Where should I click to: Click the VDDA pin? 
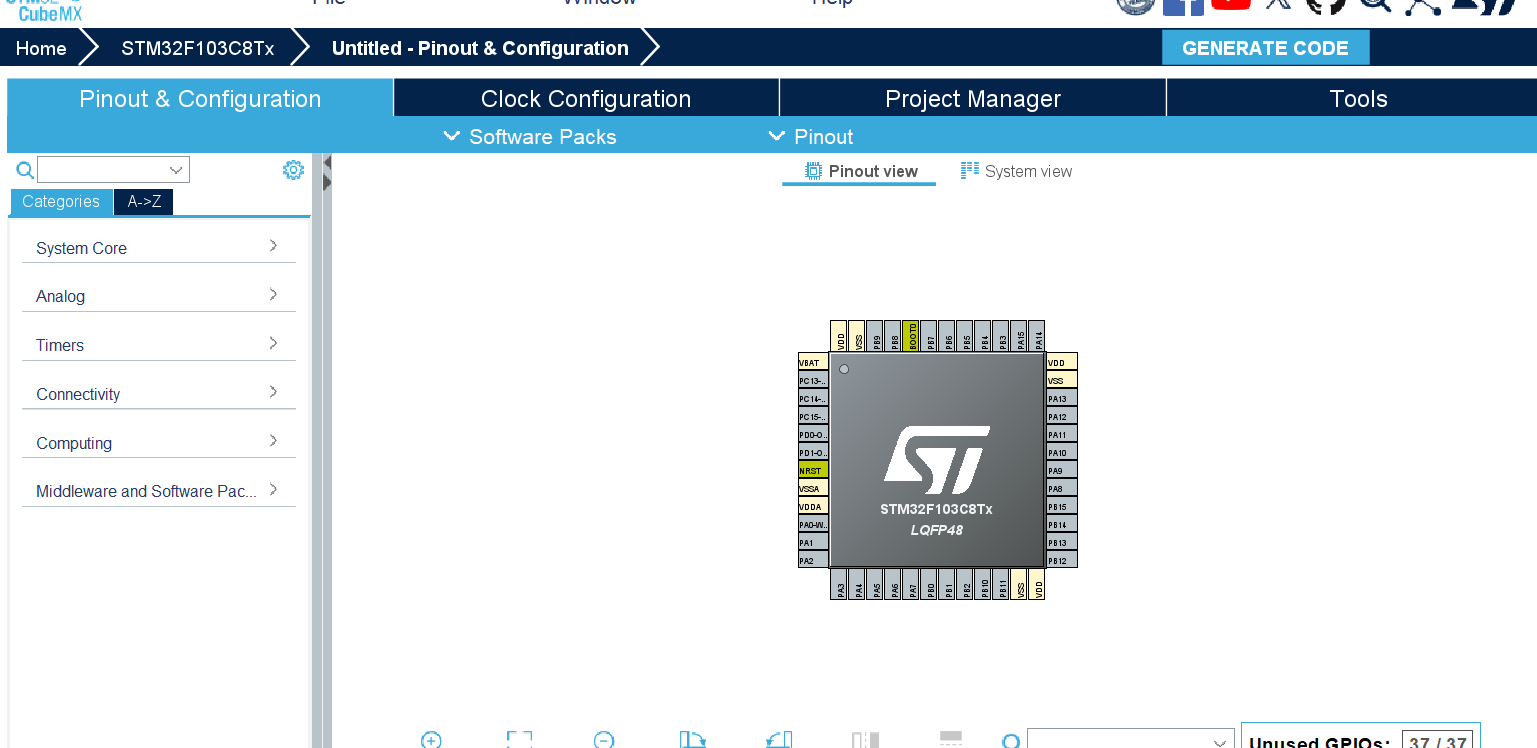coord(813,506)
